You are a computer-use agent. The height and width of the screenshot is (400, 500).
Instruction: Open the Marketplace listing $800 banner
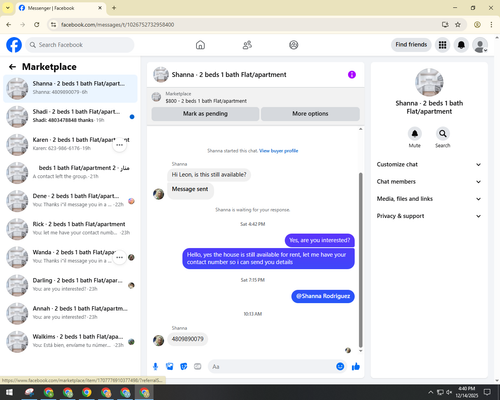point(256,97)
